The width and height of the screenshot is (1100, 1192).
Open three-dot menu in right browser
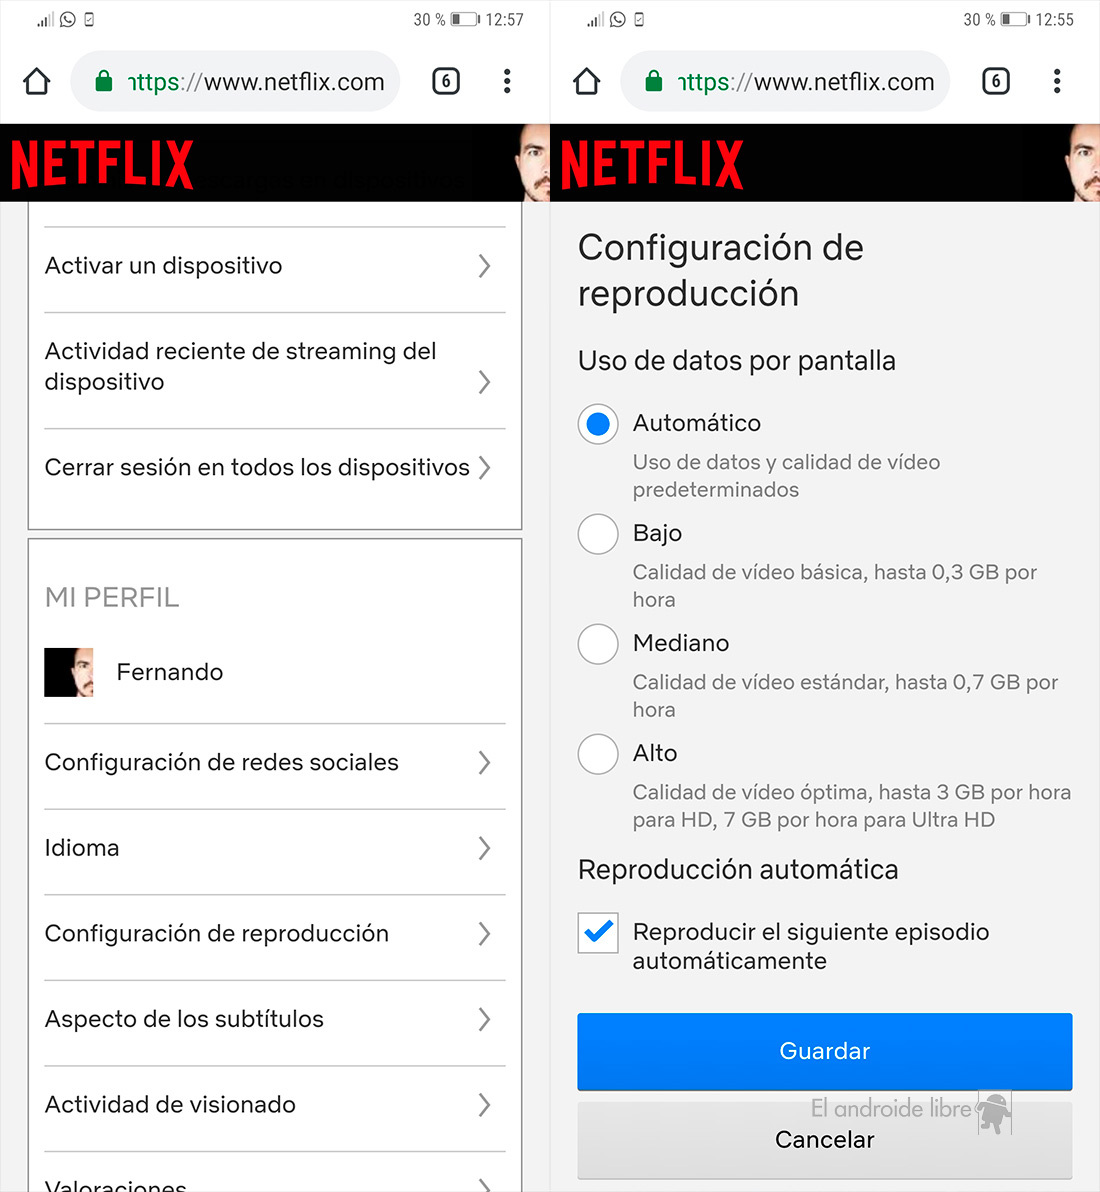(1057, 81)
